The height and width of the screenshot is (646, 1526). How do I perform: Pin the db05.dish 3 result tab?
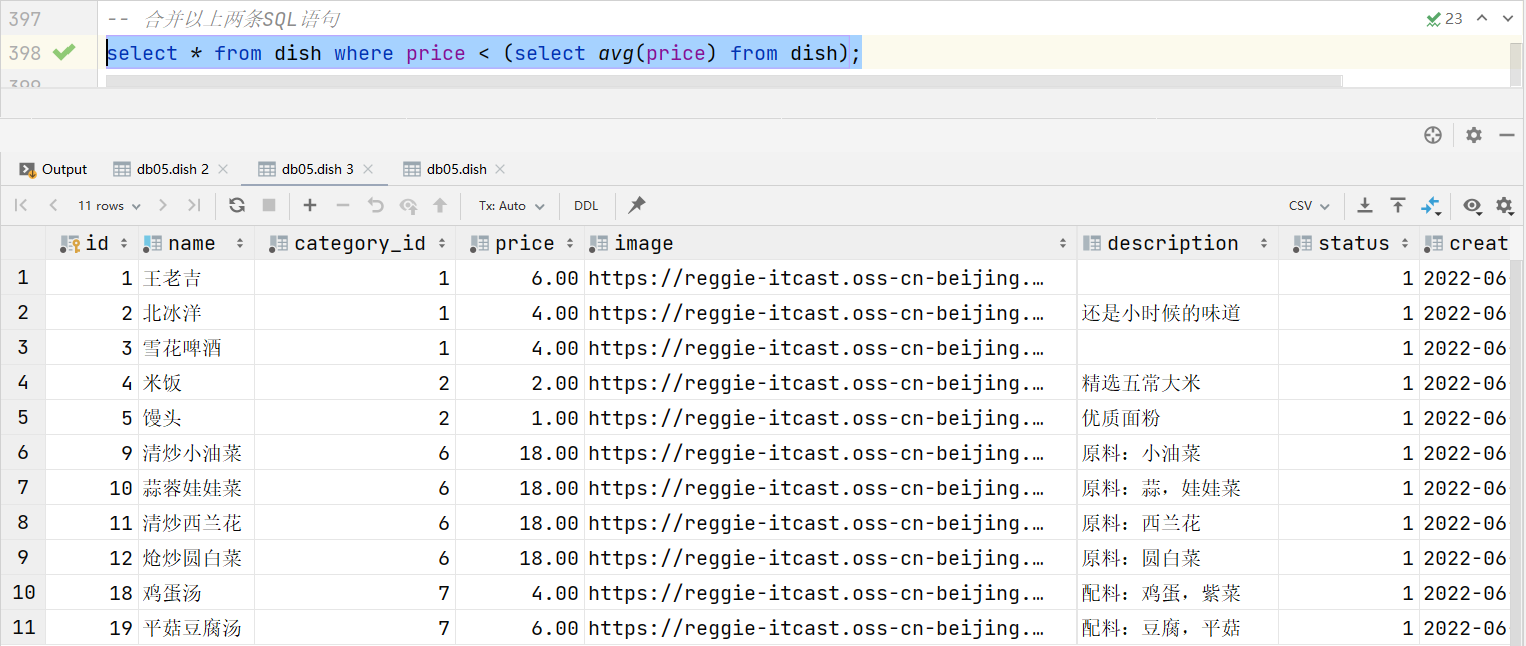[636, 205]
